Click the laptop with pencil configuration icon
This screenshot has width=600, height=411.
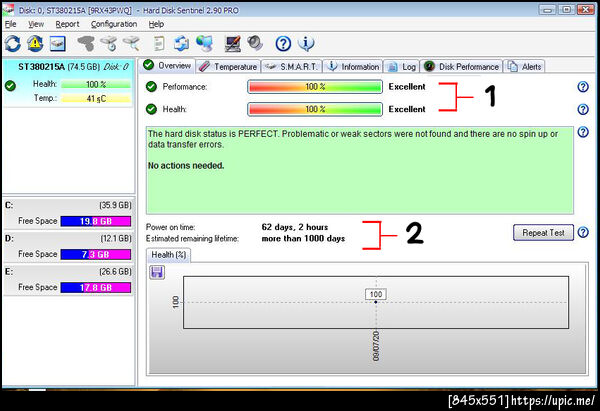coord(233,43)
